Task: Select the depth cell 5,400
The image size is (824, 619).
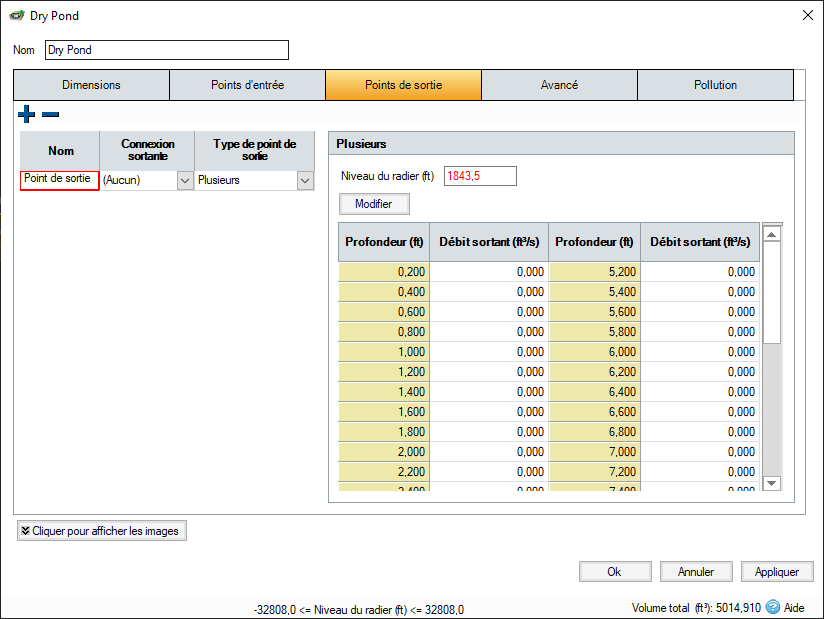Action: pos(595,292)
